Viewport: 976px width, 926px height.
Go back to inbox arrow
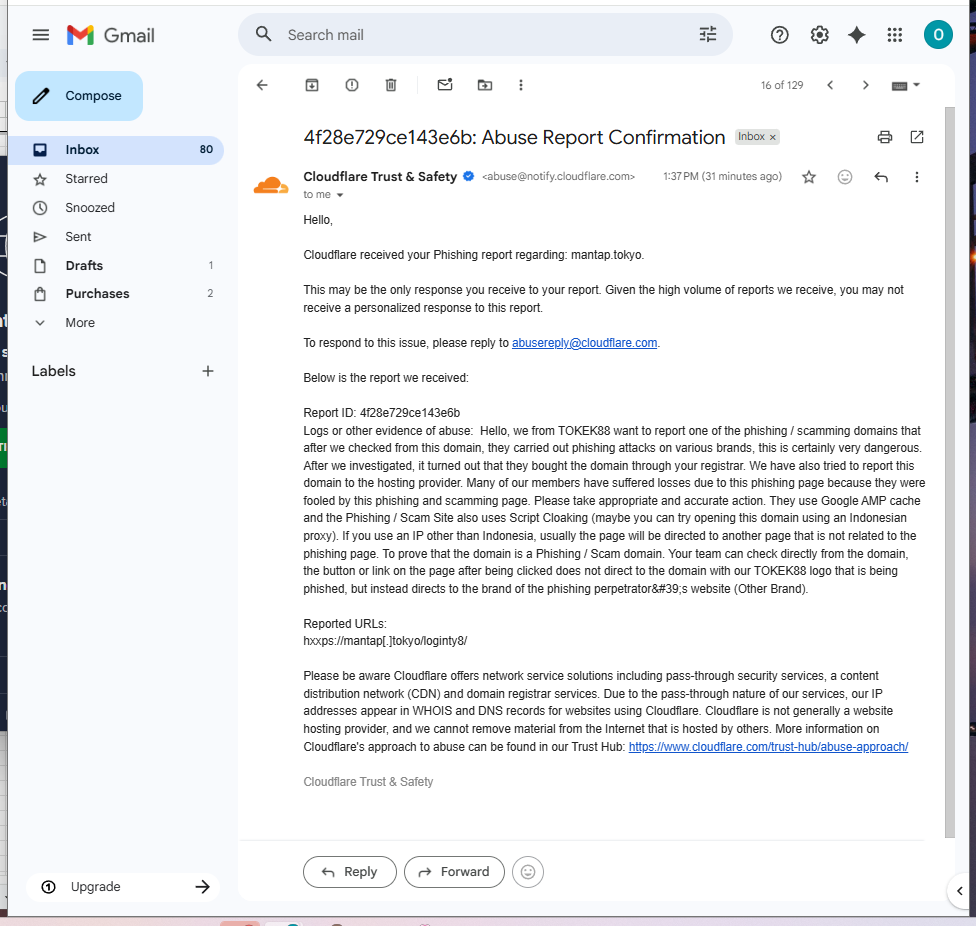pyautogui.click(x=262, y=85)
